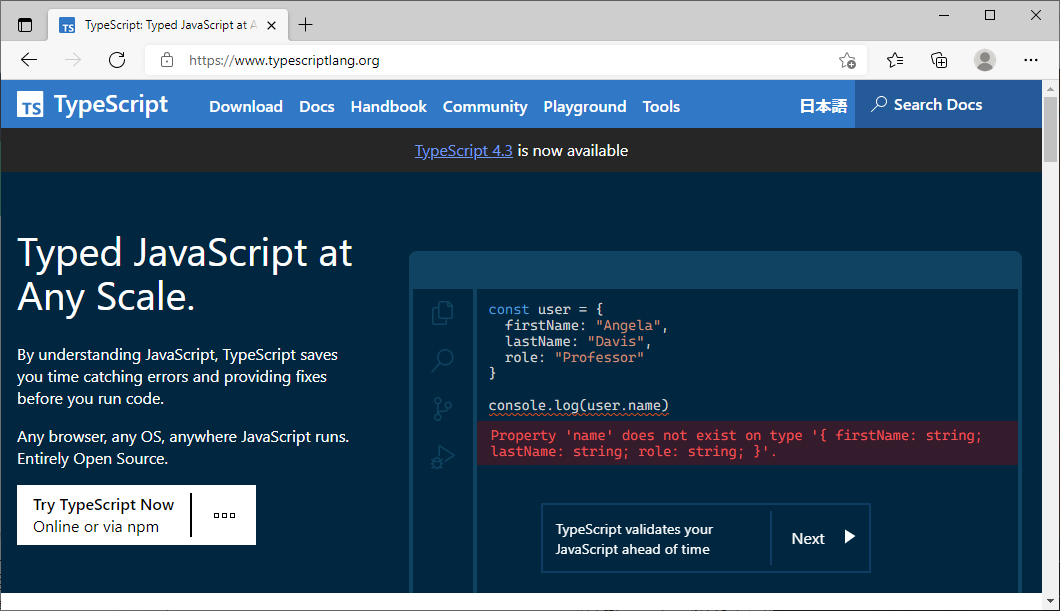Maximize the browser window

click(990, 15)
